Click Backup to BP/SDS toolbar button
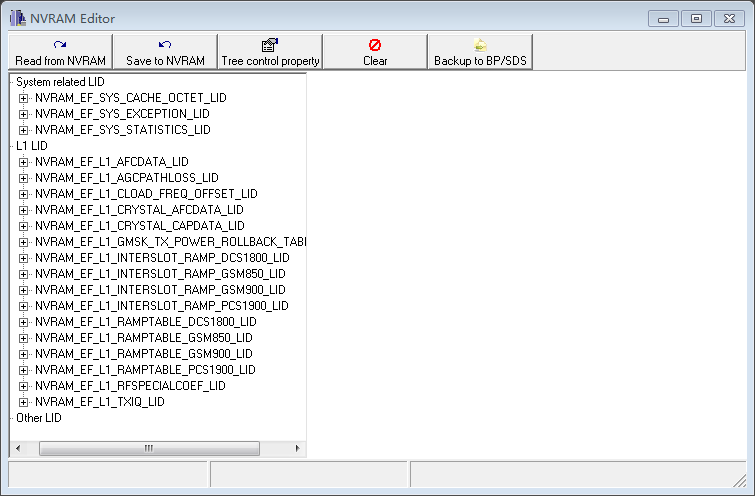Viewport: 755px width, 496px height. point(480,52)
